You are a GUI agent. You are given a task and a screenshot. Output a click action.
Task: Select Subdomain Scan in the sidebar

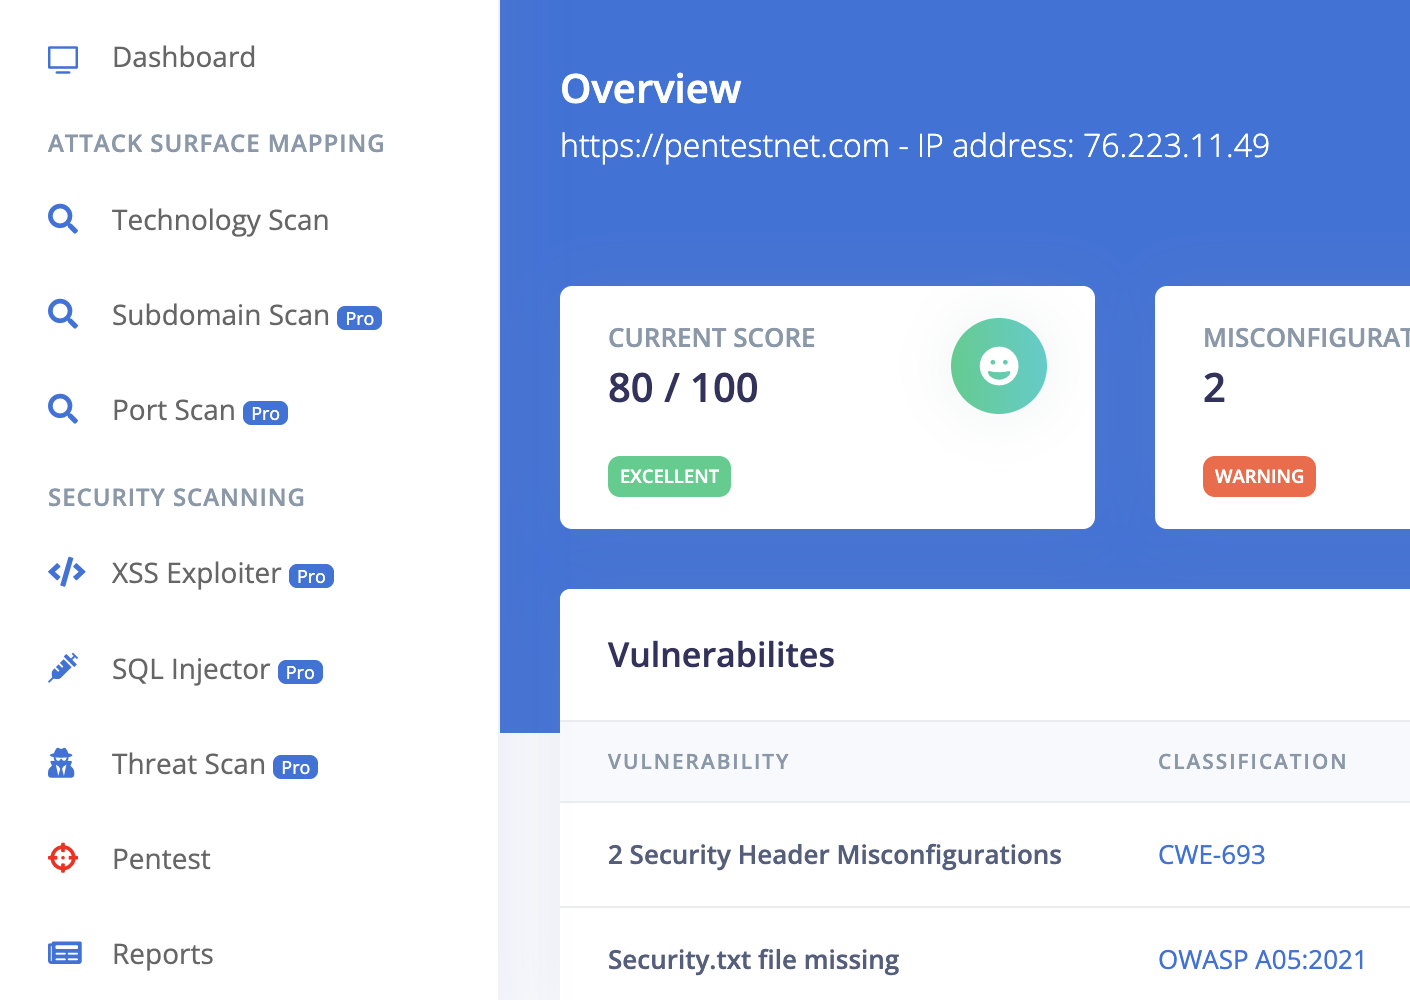[x=220, y=315]
